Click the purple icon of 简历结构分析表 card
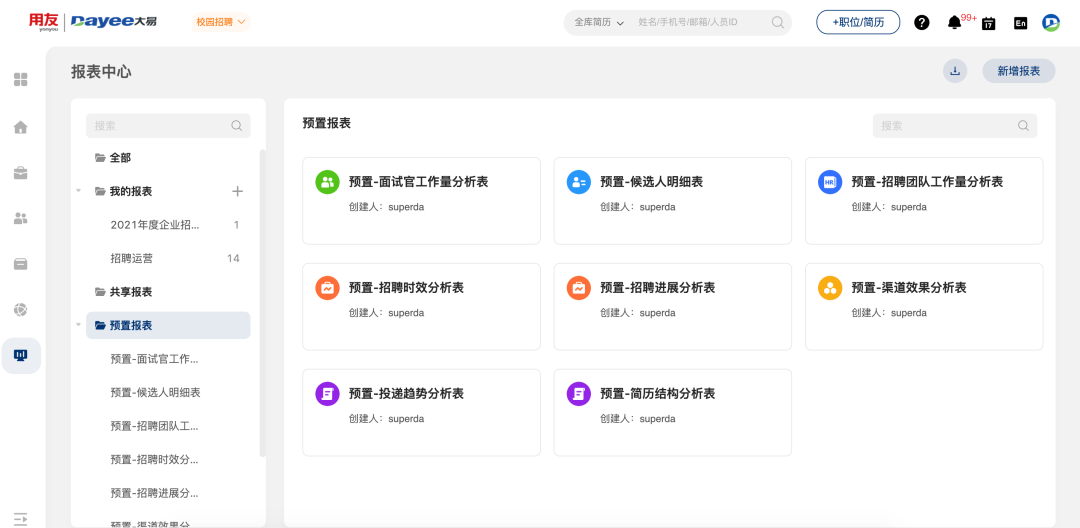This screenshot has width=1080, height=528. pyautogui.click(x=579, y=394)
